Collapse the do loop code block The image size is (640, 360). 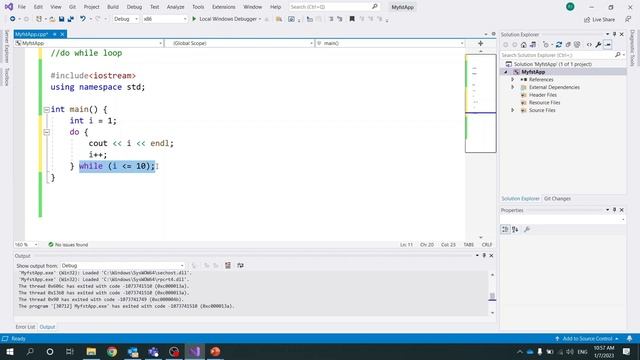(x=47, y=132)
